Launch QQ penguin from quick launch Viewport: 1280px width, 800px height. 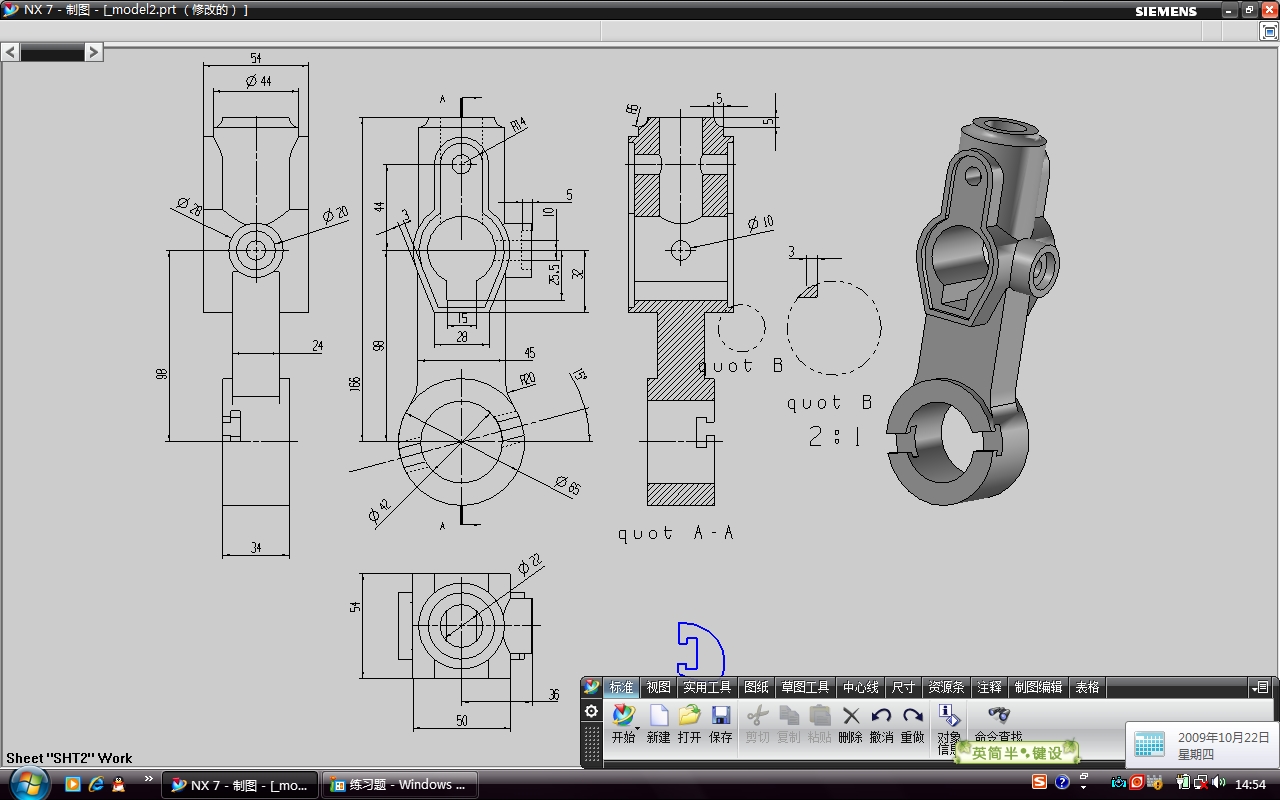[120, 784]
